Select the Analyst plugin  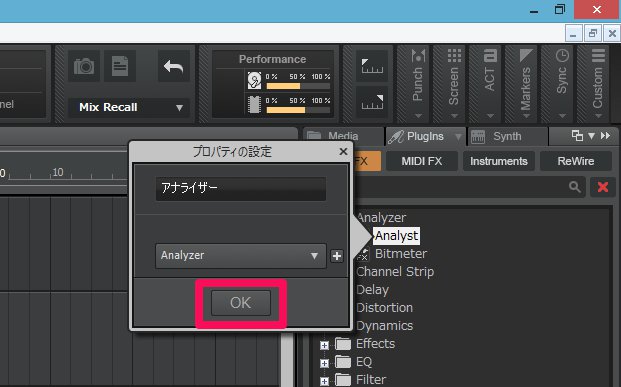tap(396, 236)
